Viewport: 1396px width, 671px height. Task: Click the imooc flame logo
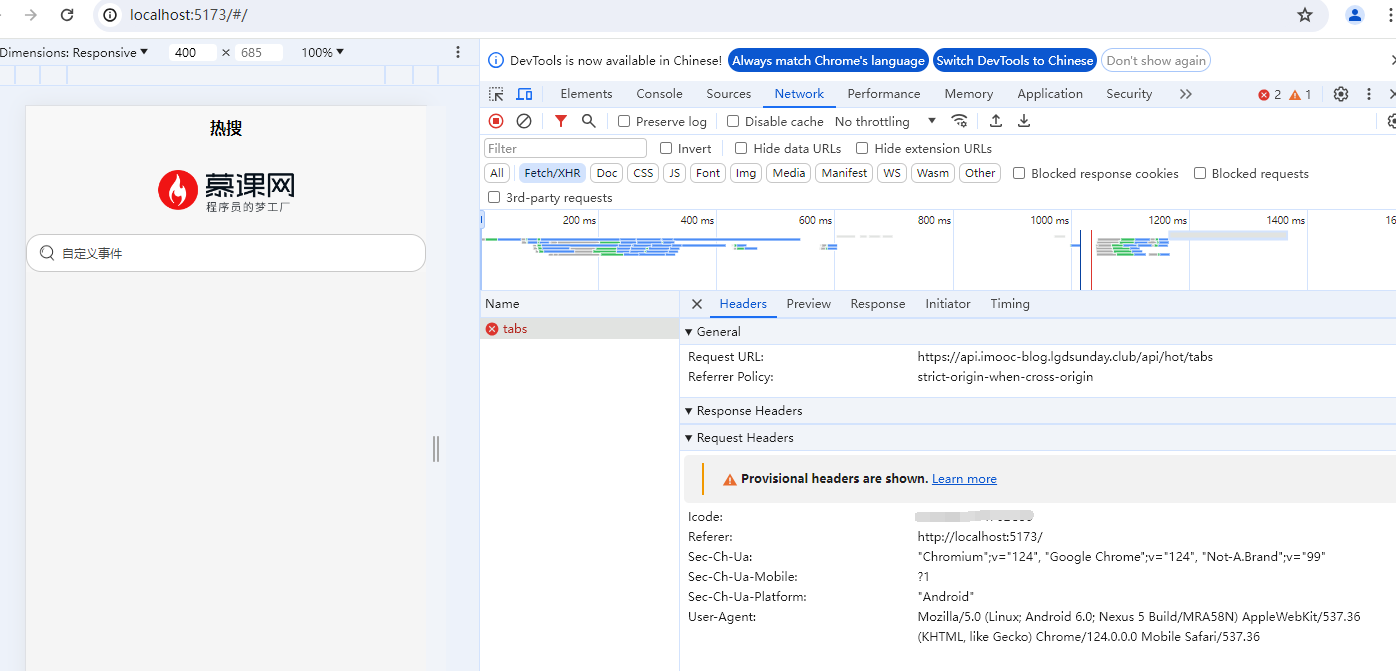tap(178, 190)
